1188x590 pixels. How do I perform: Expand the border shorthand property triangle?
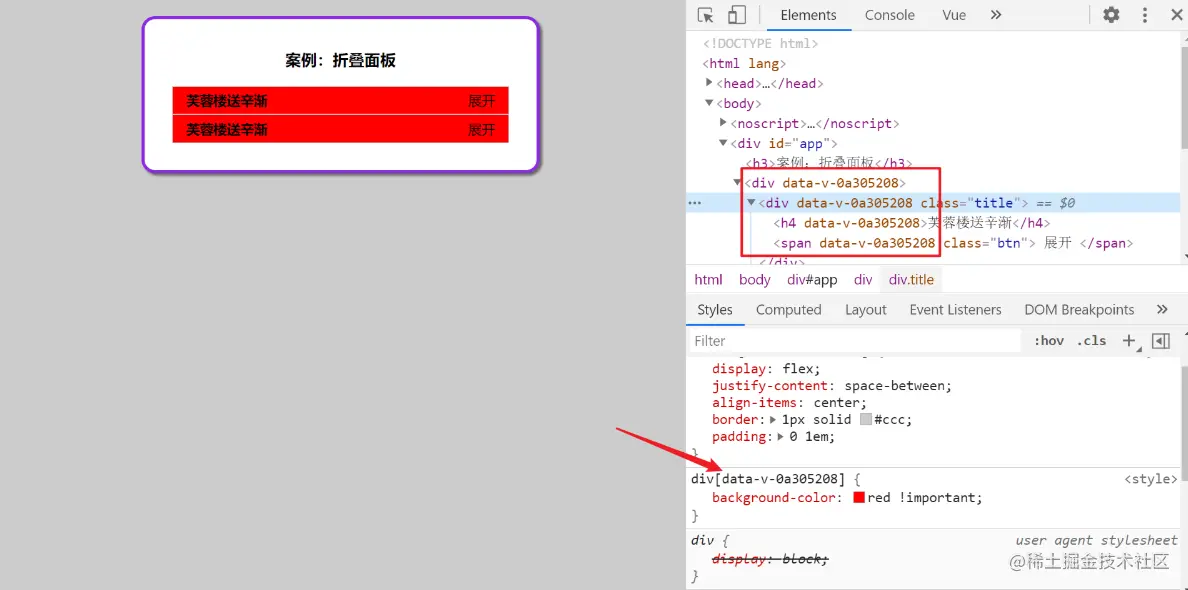(773, 419)
